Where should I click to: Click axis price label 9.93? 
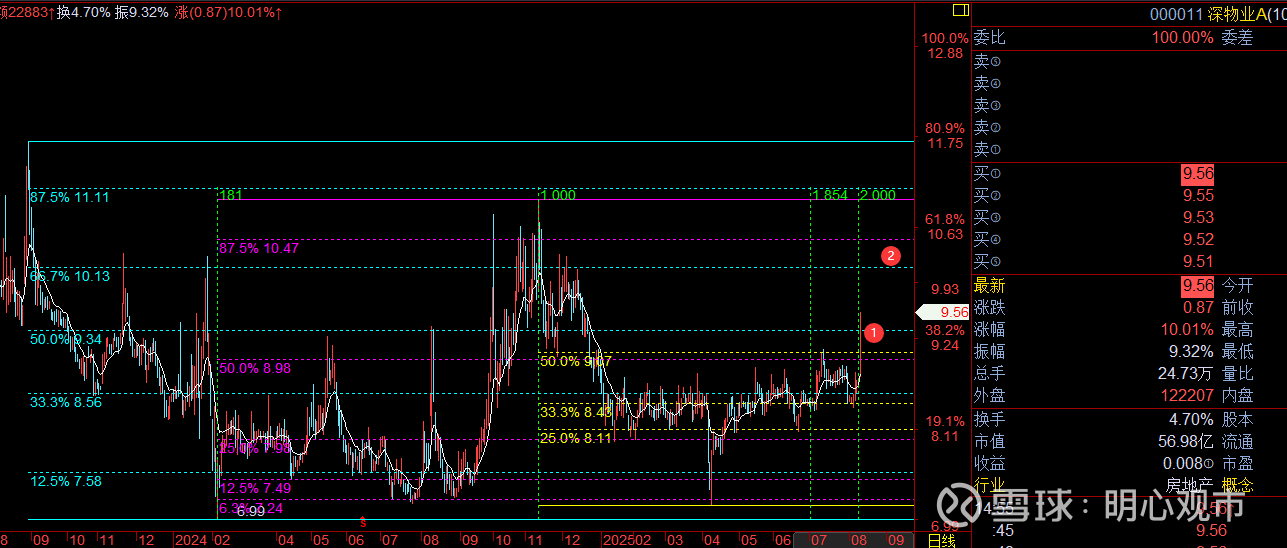tap(944, 289)
